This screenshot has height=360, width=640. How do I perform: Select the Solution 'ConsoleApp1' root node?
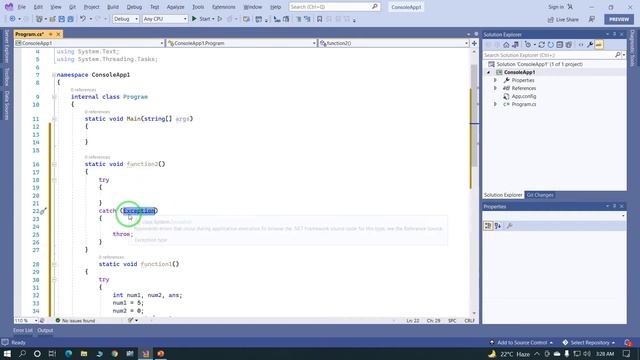click(539, 64)
